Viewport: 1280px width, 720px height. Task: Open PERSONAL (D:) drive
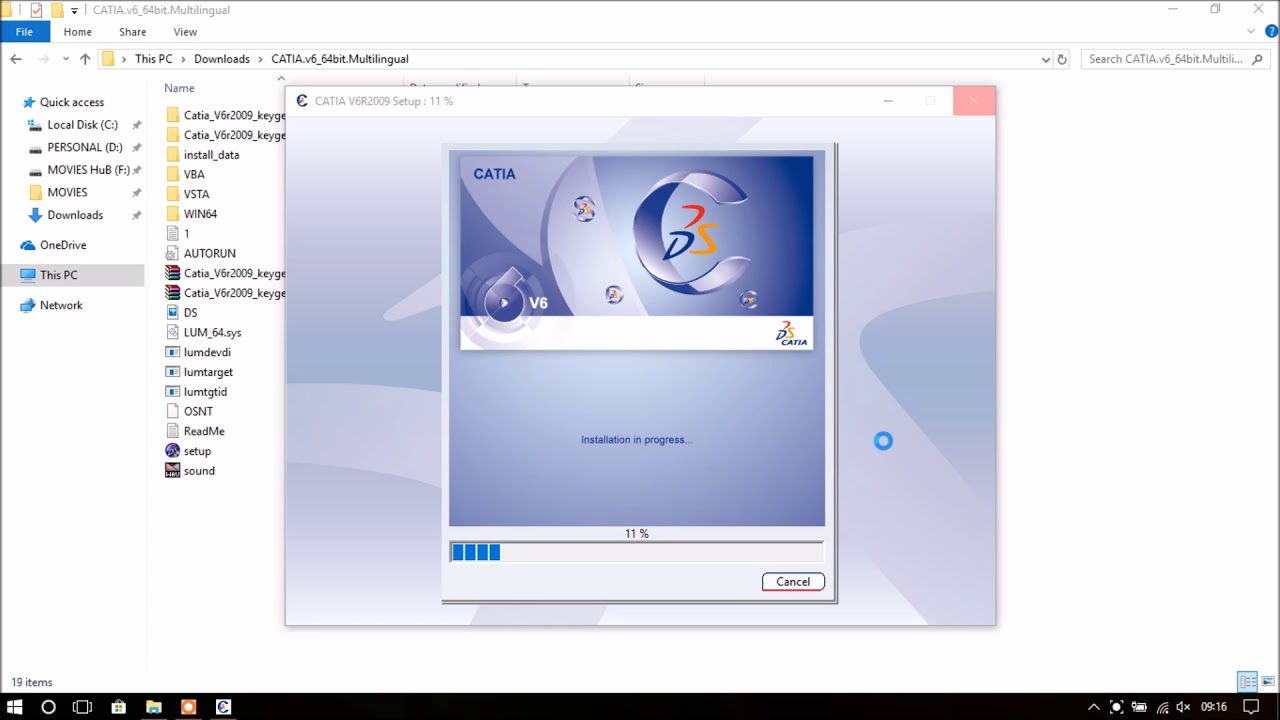point(84,147)
